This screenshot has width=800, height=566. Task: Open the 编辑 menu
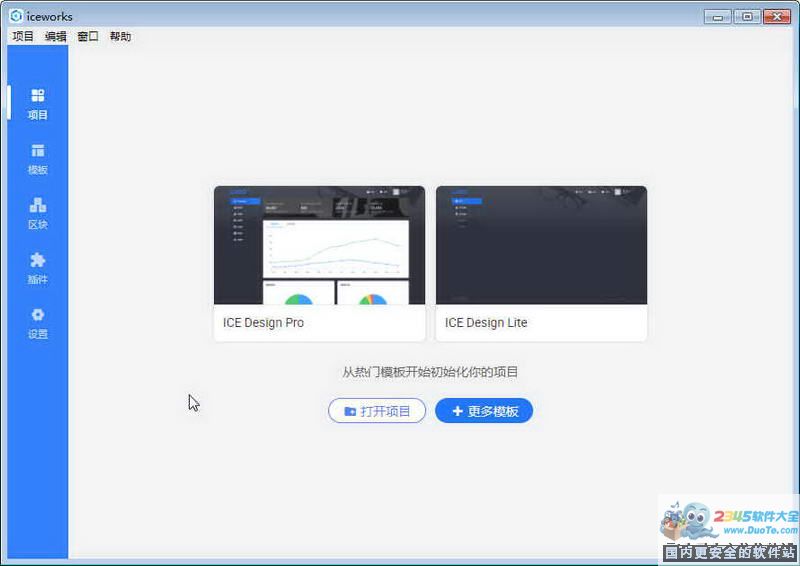[56, 36]
